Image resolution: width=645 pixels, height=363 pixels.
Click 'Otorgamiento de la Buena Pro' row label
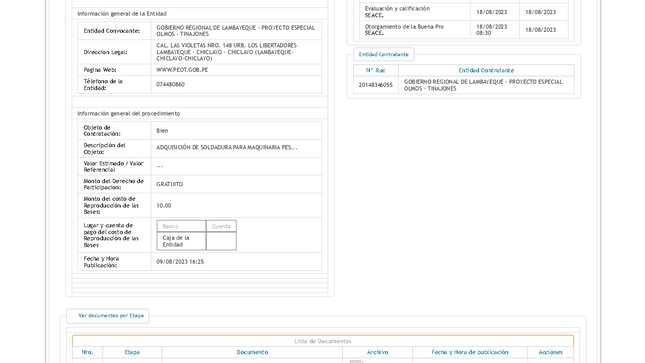coord(404,30)
